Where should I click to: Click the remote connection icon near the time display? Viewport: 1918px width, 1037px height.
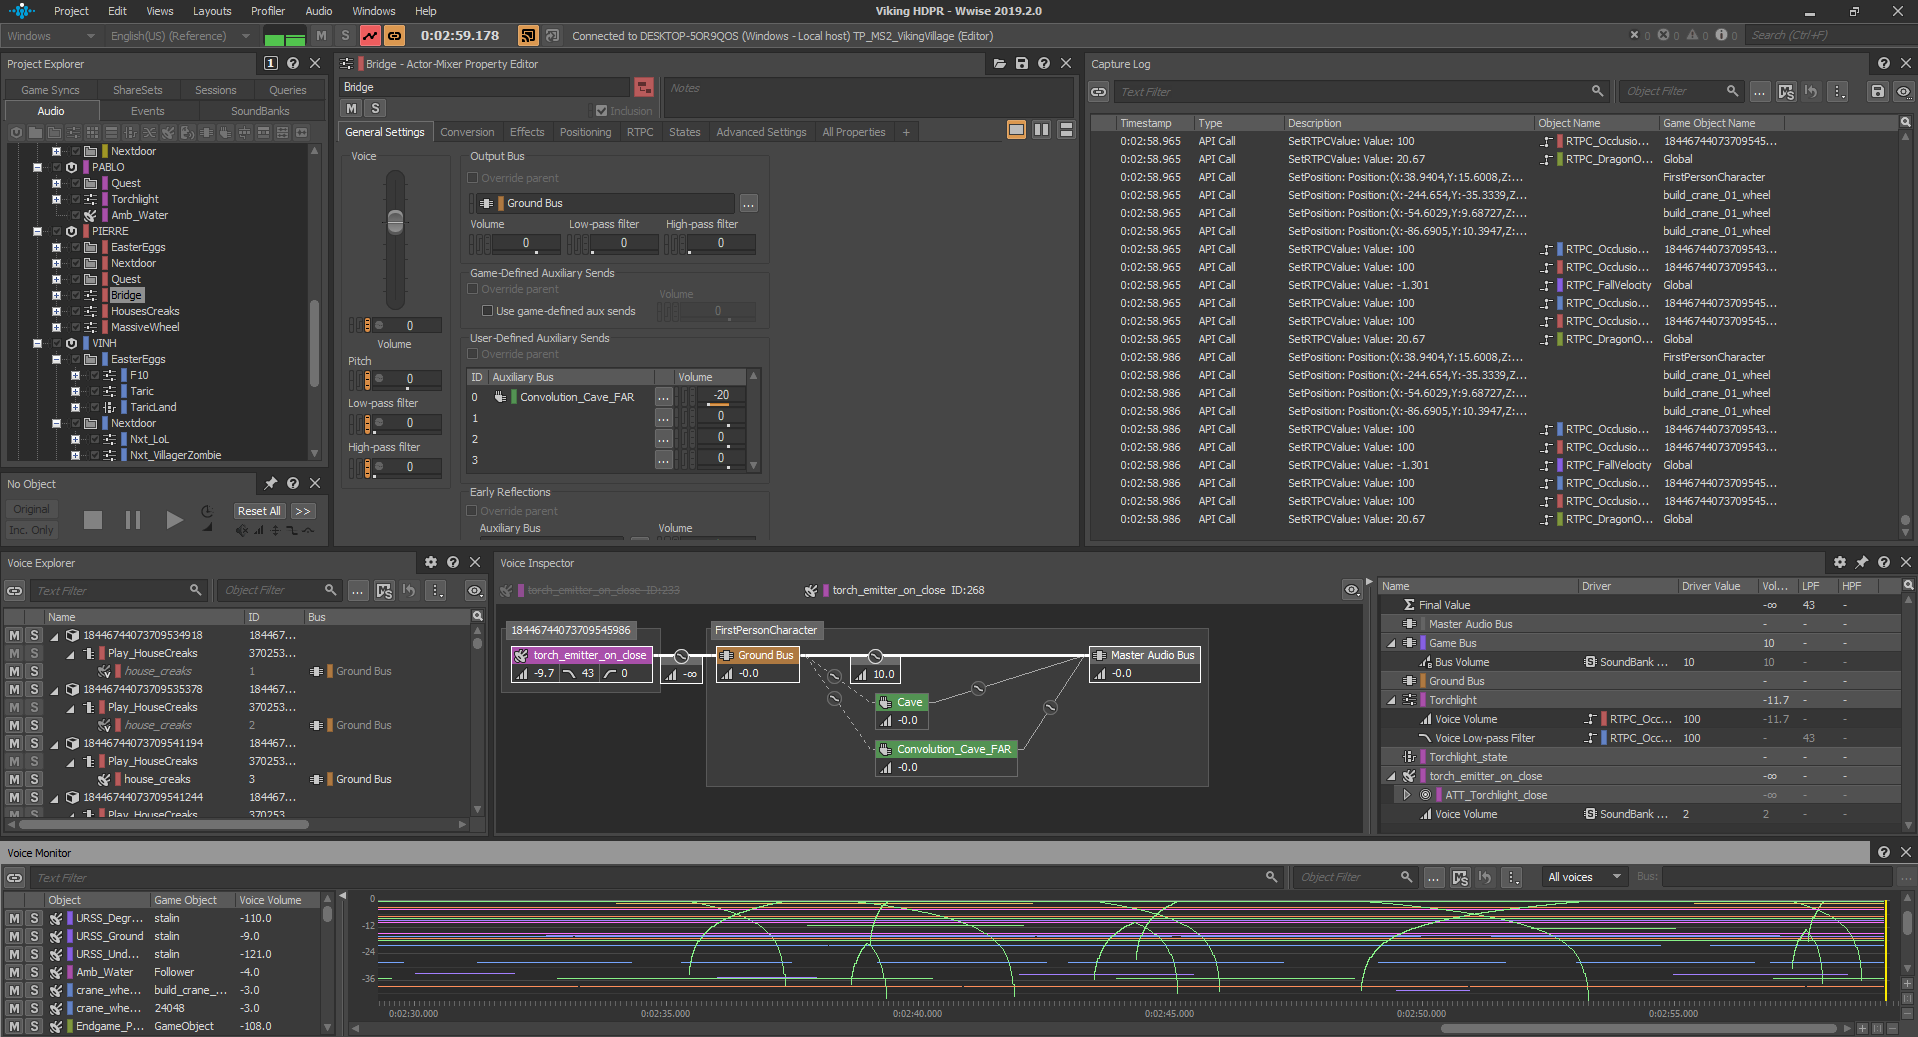[x=528, y=35]
